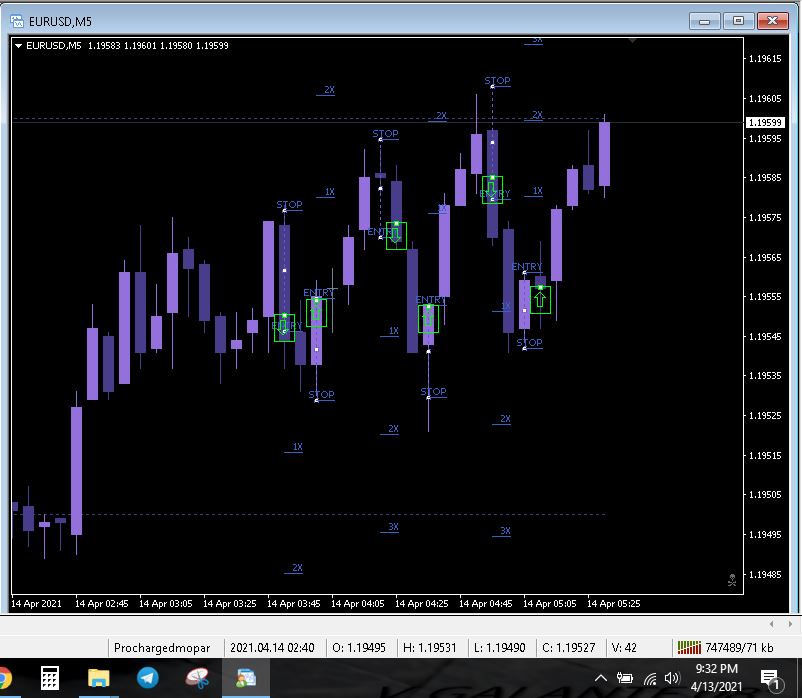Click the battery icon in the system tray
Screen dimensions: 802x698
[625, 679]
